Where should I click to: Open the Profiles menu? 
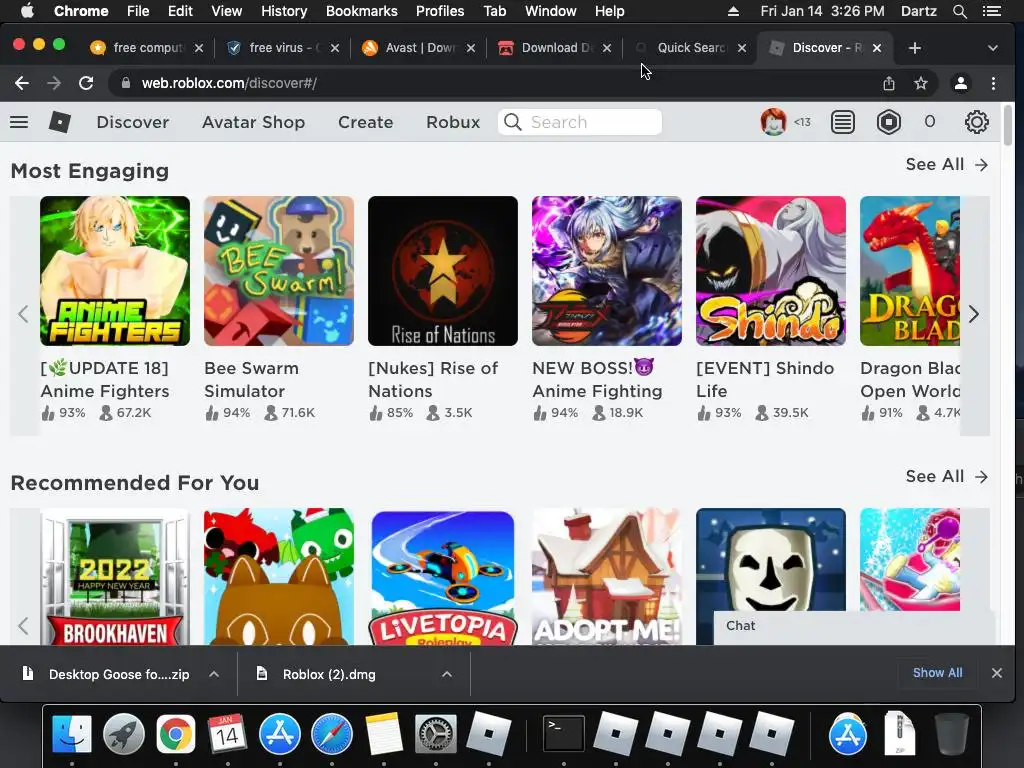pyautogui.click(x=440, y=11)
